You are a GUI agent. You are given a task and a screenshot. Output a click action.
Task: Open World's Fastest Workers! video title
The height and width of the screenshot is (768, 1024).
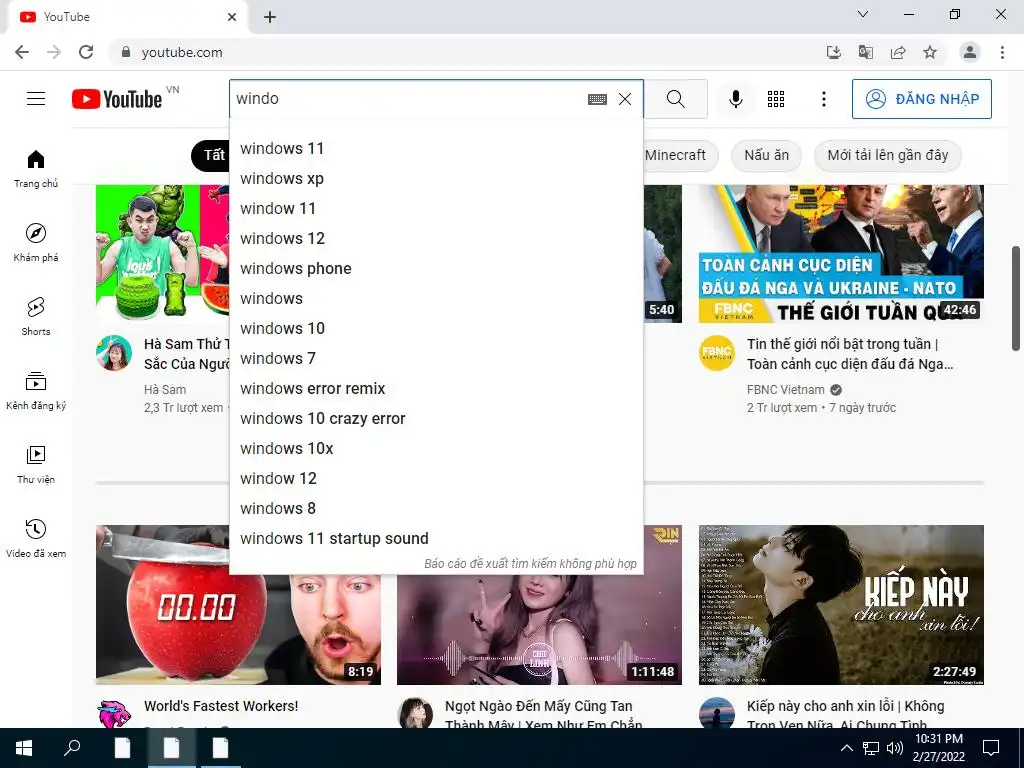coord(221,706)
